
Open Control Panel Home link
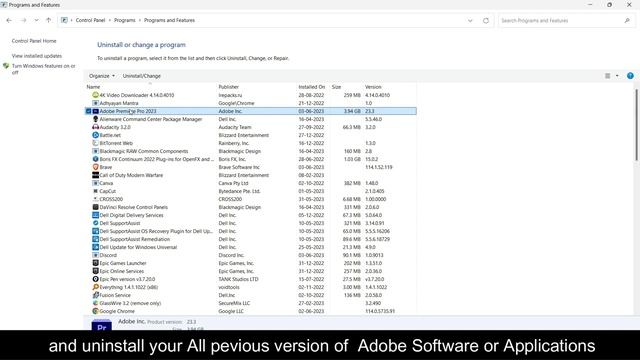[34, 41]
